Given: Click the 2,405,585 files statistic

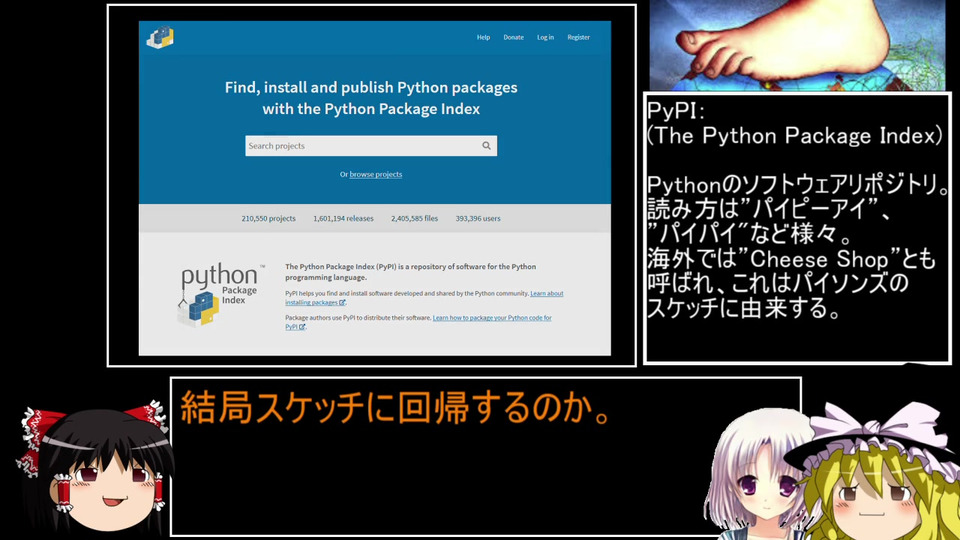Looking at the screenshot, I should (414, 219).
